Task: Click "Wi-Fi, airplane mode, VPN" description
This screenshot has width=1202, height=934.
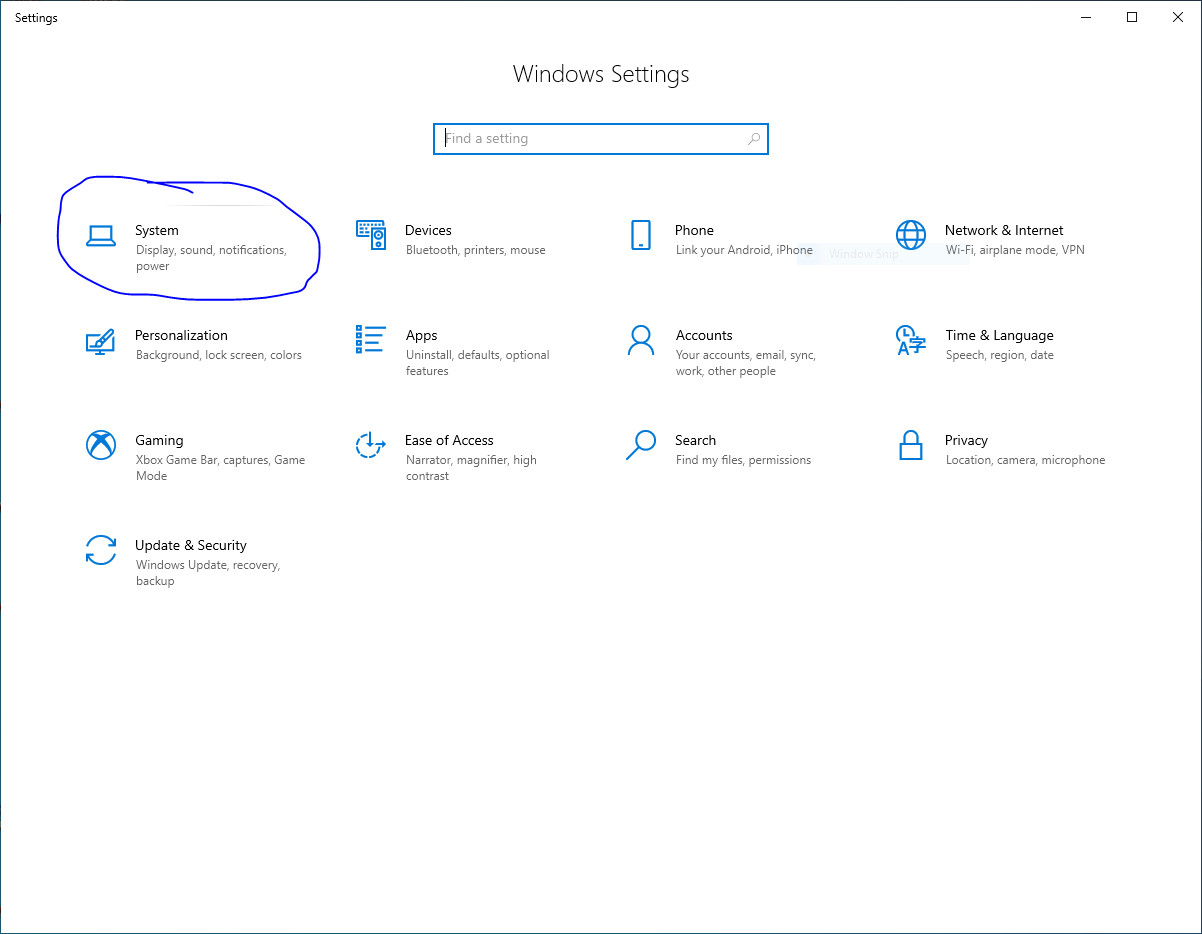Action: tap(1015, 250)
